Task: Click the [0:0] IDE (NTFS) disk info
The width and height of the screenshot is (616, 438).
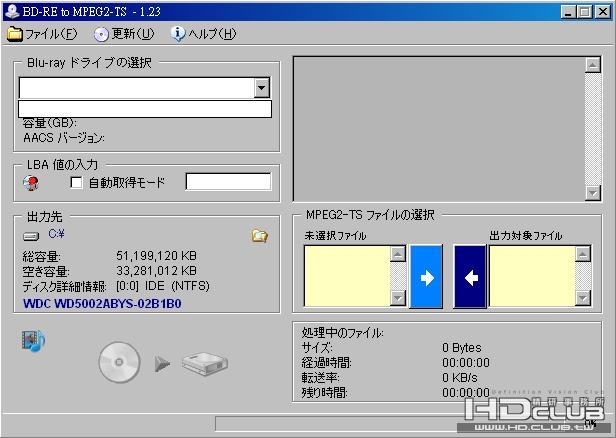Action: click(163, 286)
